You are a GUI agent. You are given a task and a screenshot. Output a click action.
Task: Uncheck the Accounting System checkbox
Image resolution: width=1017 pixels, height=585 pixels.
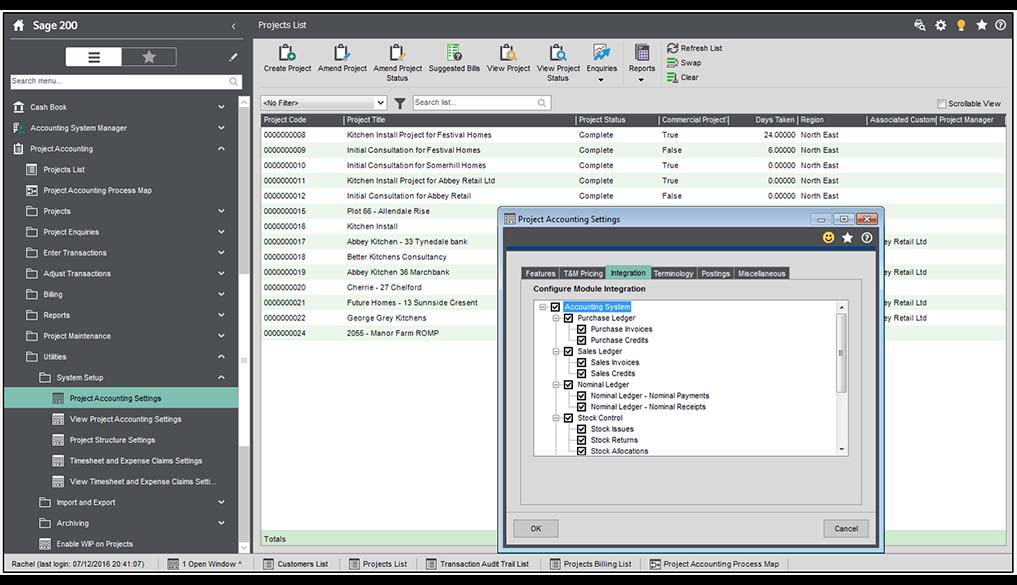click(555, 307)
